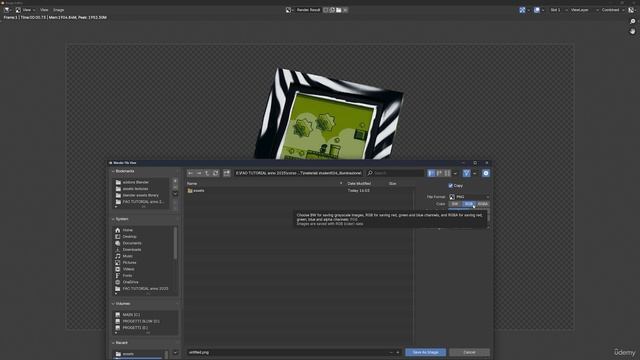Click the file path field
Screen dimensions: 640x360
[298, 173]
